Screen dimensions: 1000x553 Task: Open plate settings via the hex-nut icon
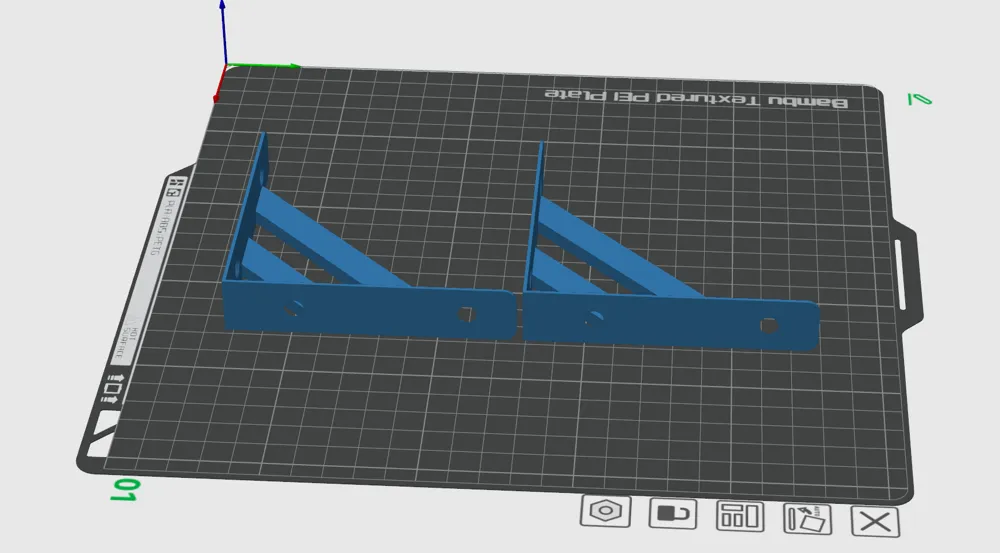click(606, 511)
